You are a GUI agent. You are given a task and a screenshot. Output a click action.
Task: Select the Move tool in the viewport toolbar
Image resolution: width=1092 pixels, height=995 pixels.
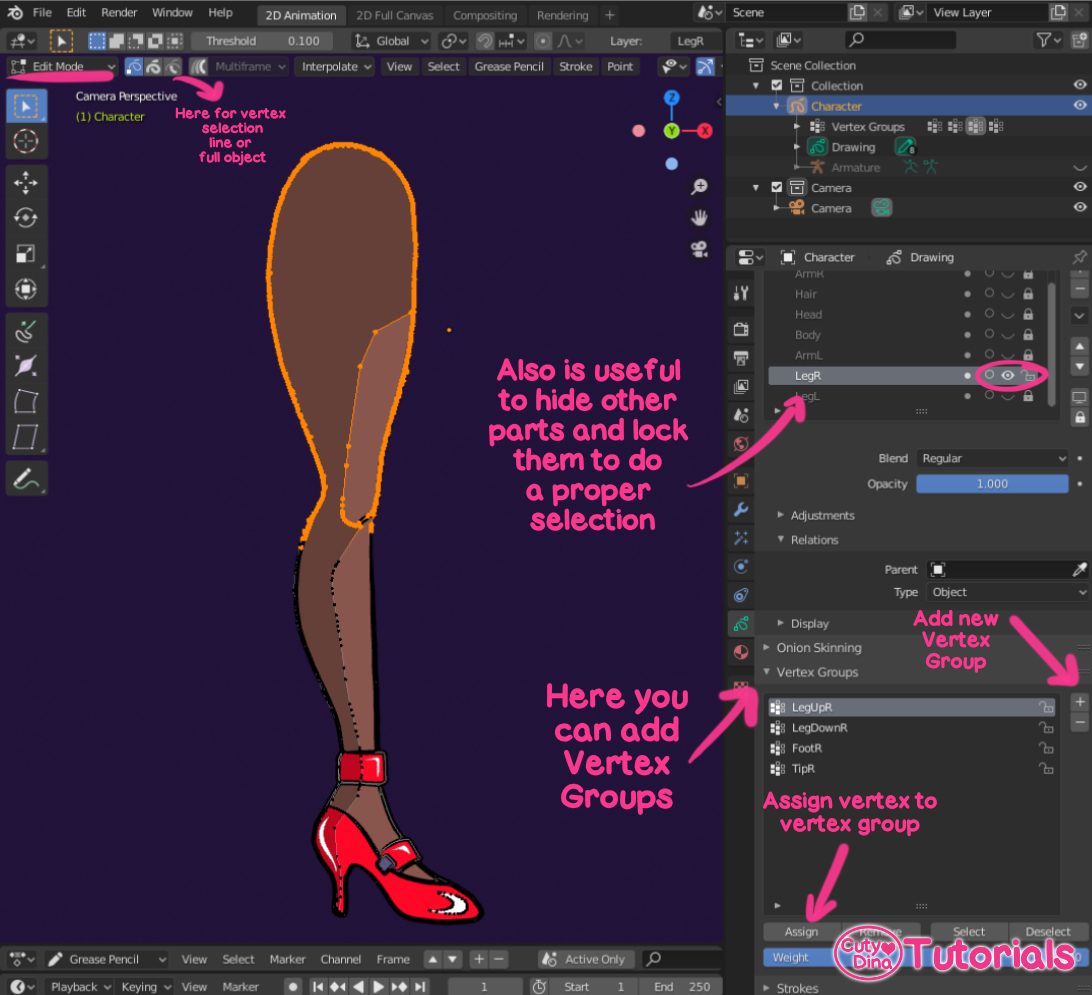[26, 181]
